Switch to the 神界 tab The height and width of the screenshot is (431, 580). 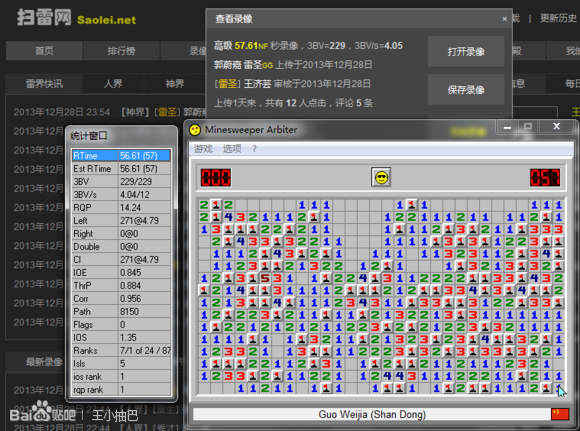175,84
